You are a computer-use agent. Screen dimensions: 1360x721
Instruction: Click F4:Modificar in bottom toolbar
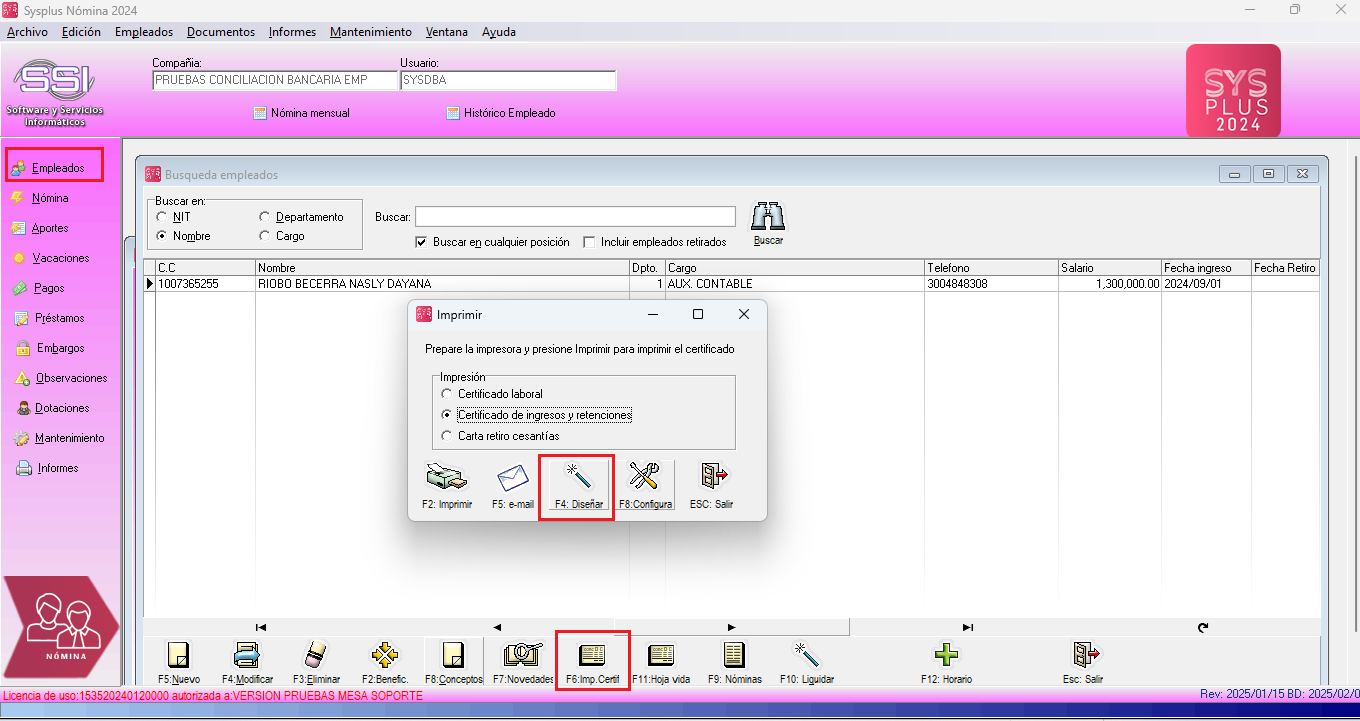247,662
